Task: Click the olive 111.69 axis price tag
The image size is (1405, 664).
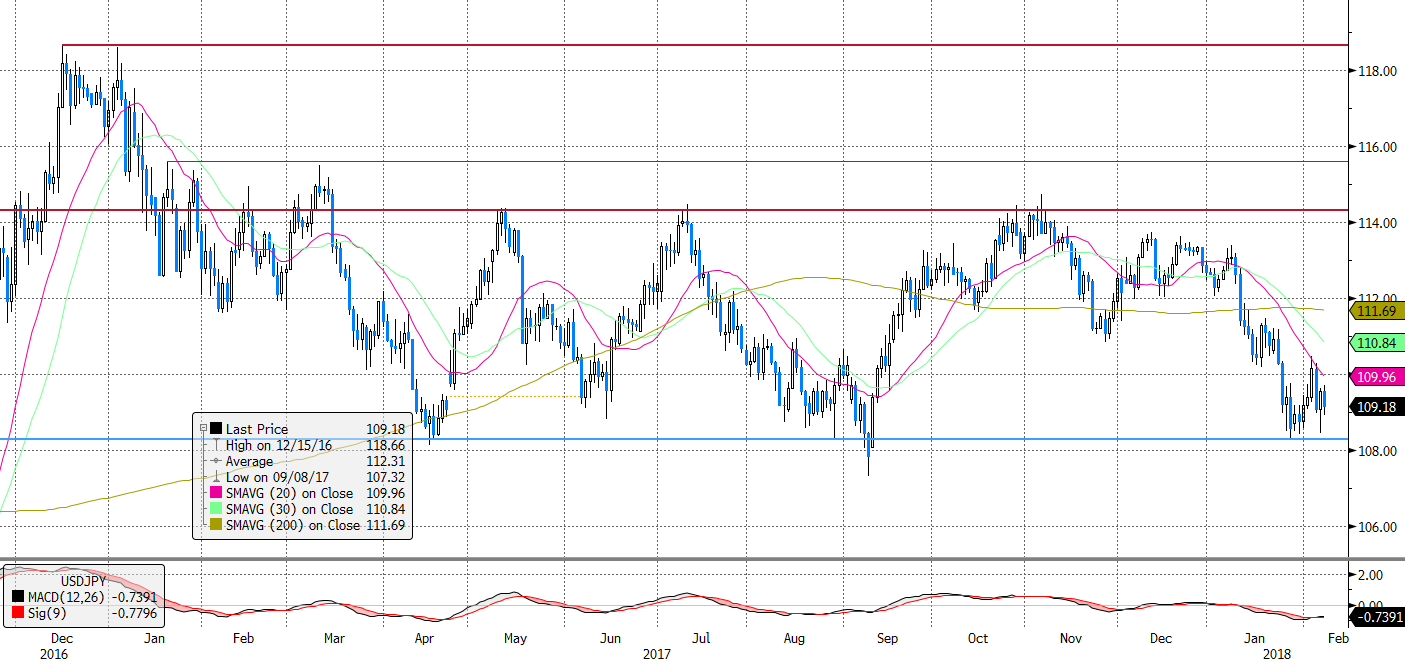Action: [1378, 312]
